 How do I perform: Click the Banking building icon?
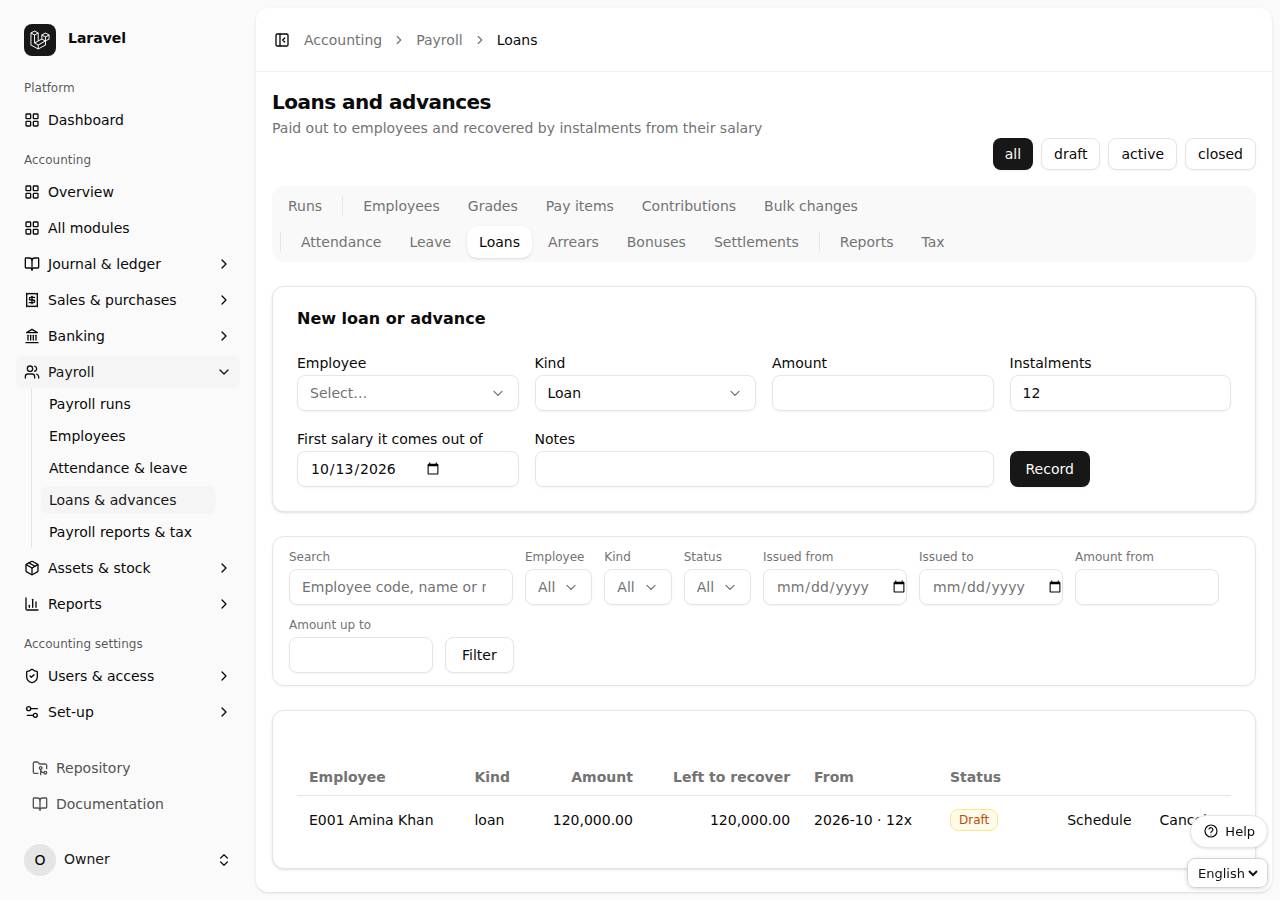tap(32, 336)
